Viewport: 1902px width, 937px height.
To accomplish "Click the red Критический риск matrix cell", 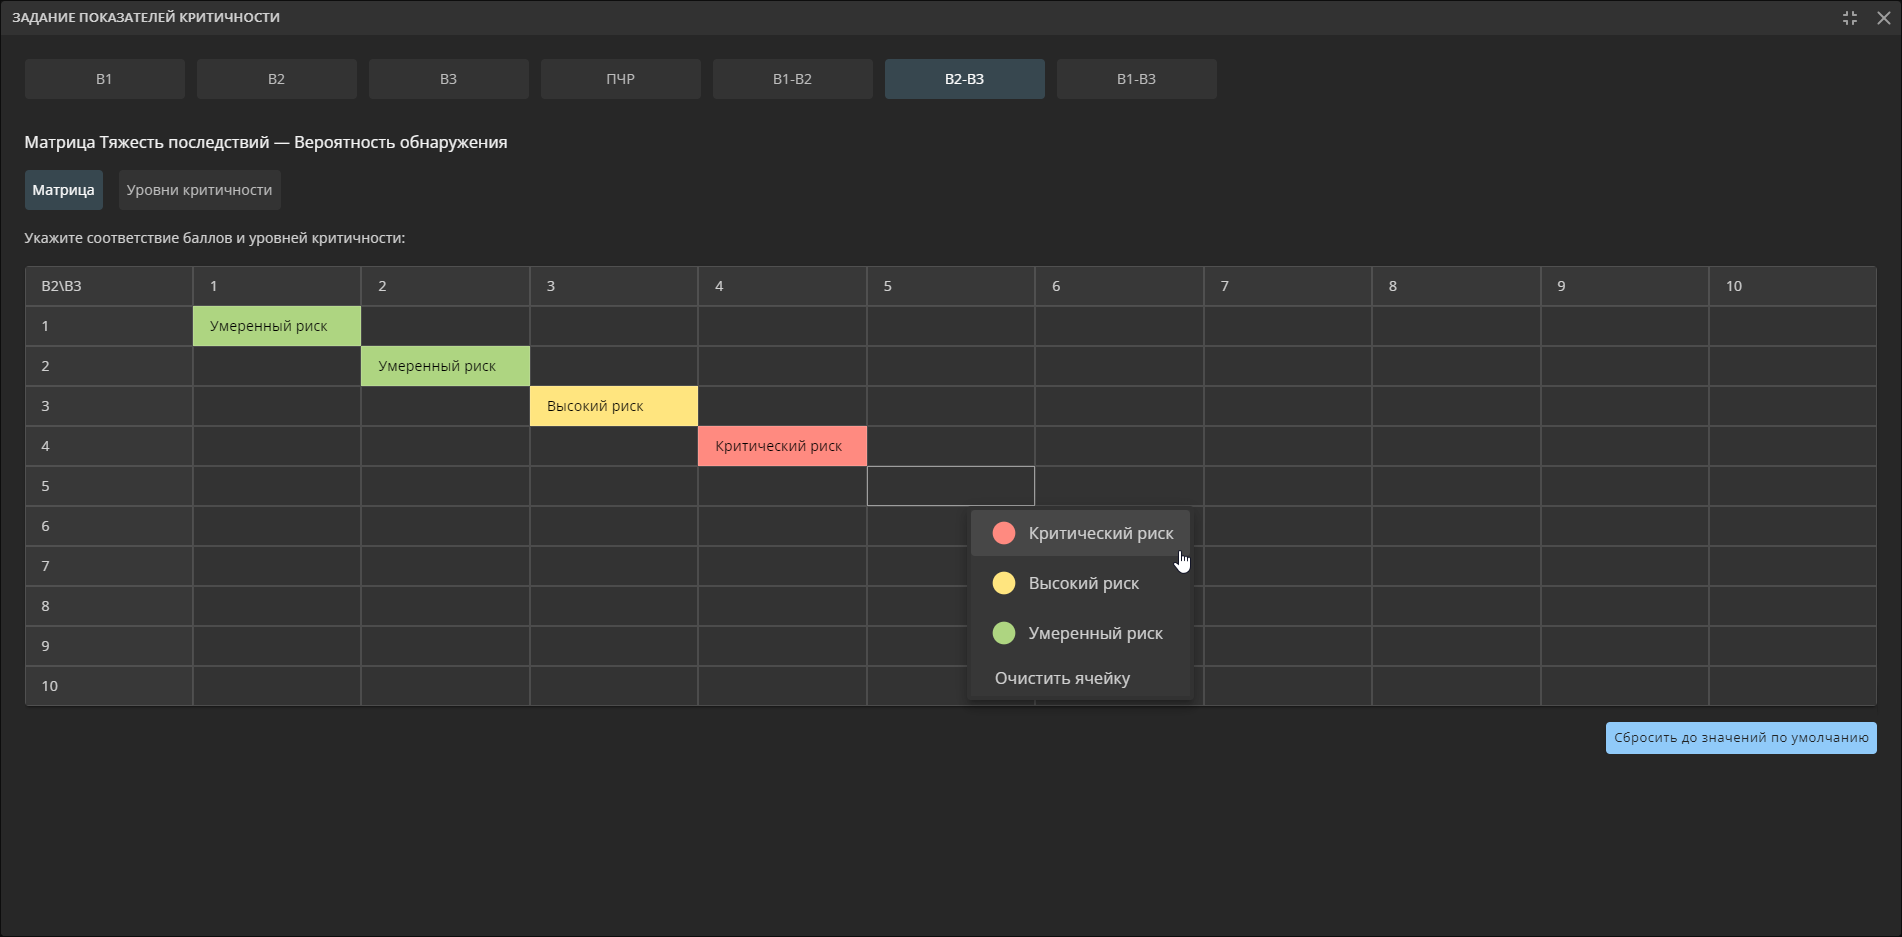I will click(x=782, y=446).
